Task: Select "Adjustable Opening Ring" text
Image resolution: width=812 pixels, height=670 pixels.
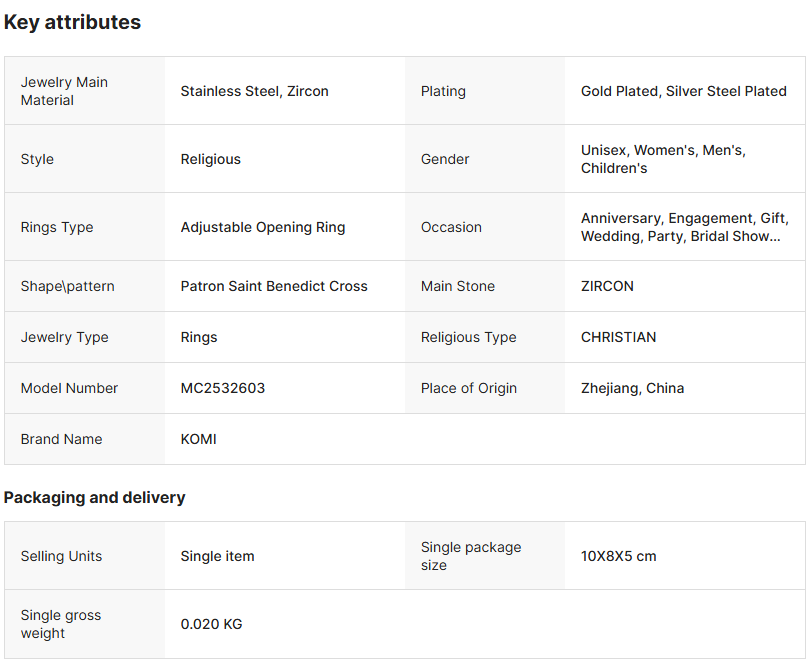Action: click(x=262, y=227)
